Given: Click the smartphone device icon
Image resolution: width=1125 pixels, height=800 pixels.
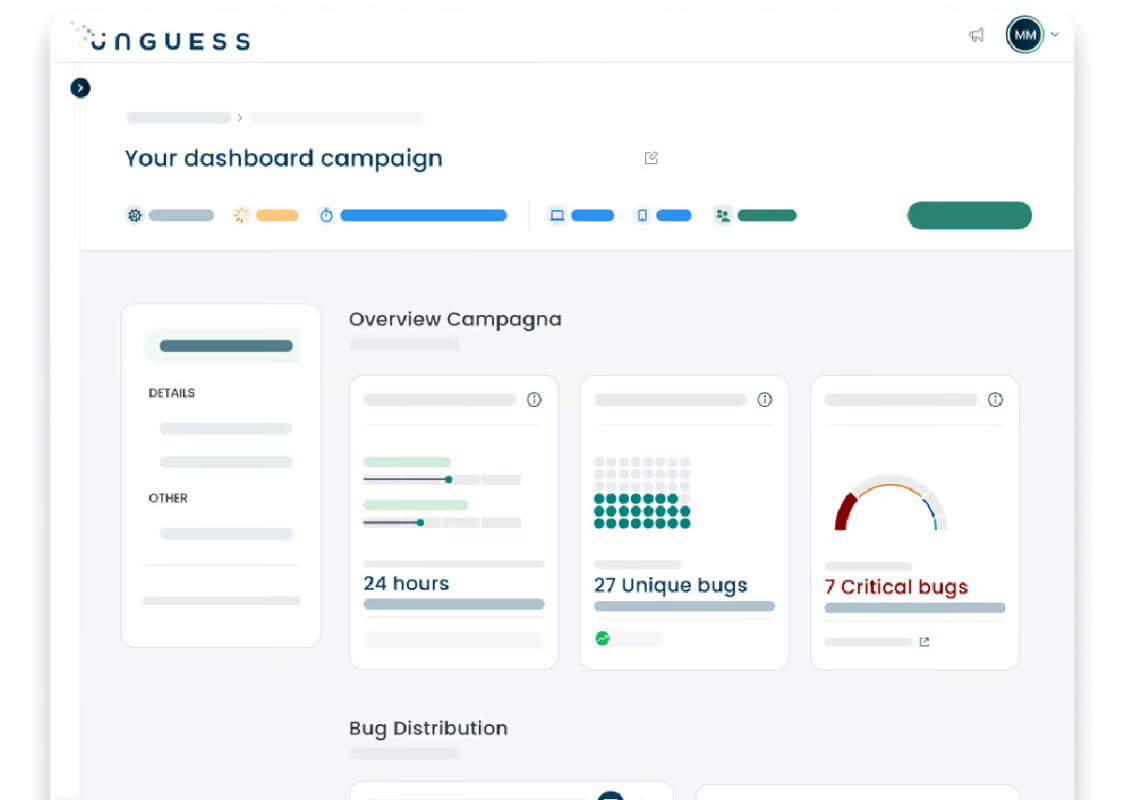Looking at the screenshot, I should pyautogui.click(x=642, y=215).
